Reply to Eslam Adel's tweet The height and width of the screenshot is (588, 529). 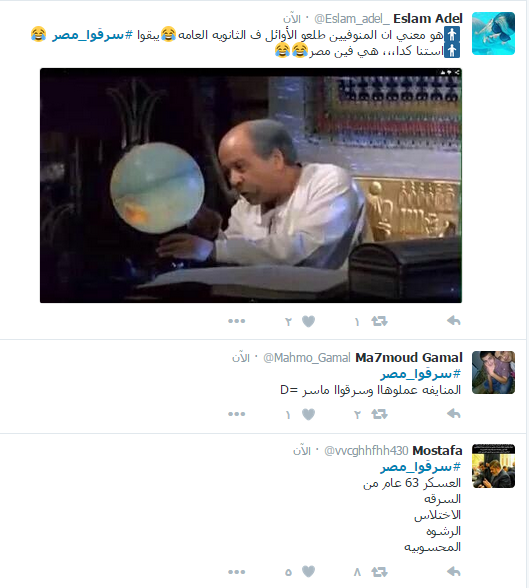(454, 321)
